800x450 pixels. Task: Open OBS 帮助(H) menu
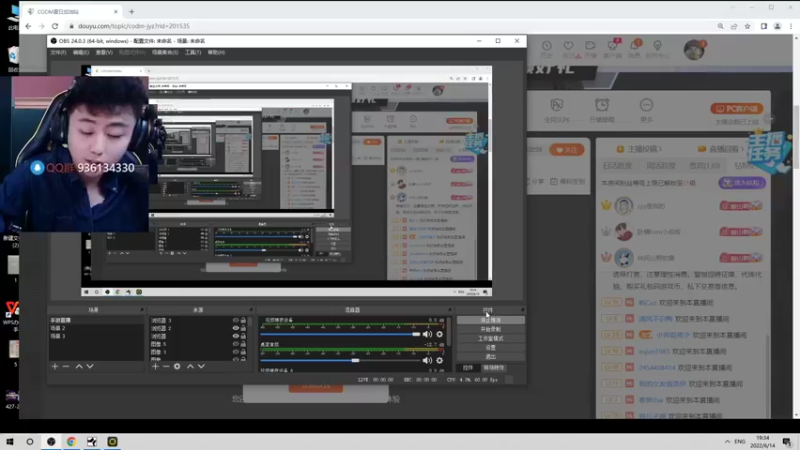tap(216, 52)
